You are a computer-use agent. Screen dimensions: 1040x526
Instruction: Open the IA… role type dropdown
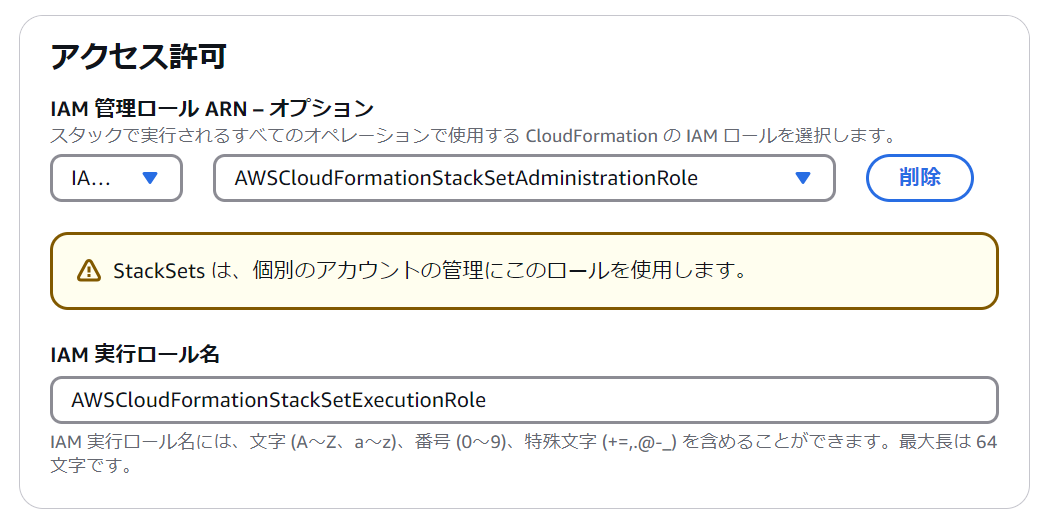point(116,178)
